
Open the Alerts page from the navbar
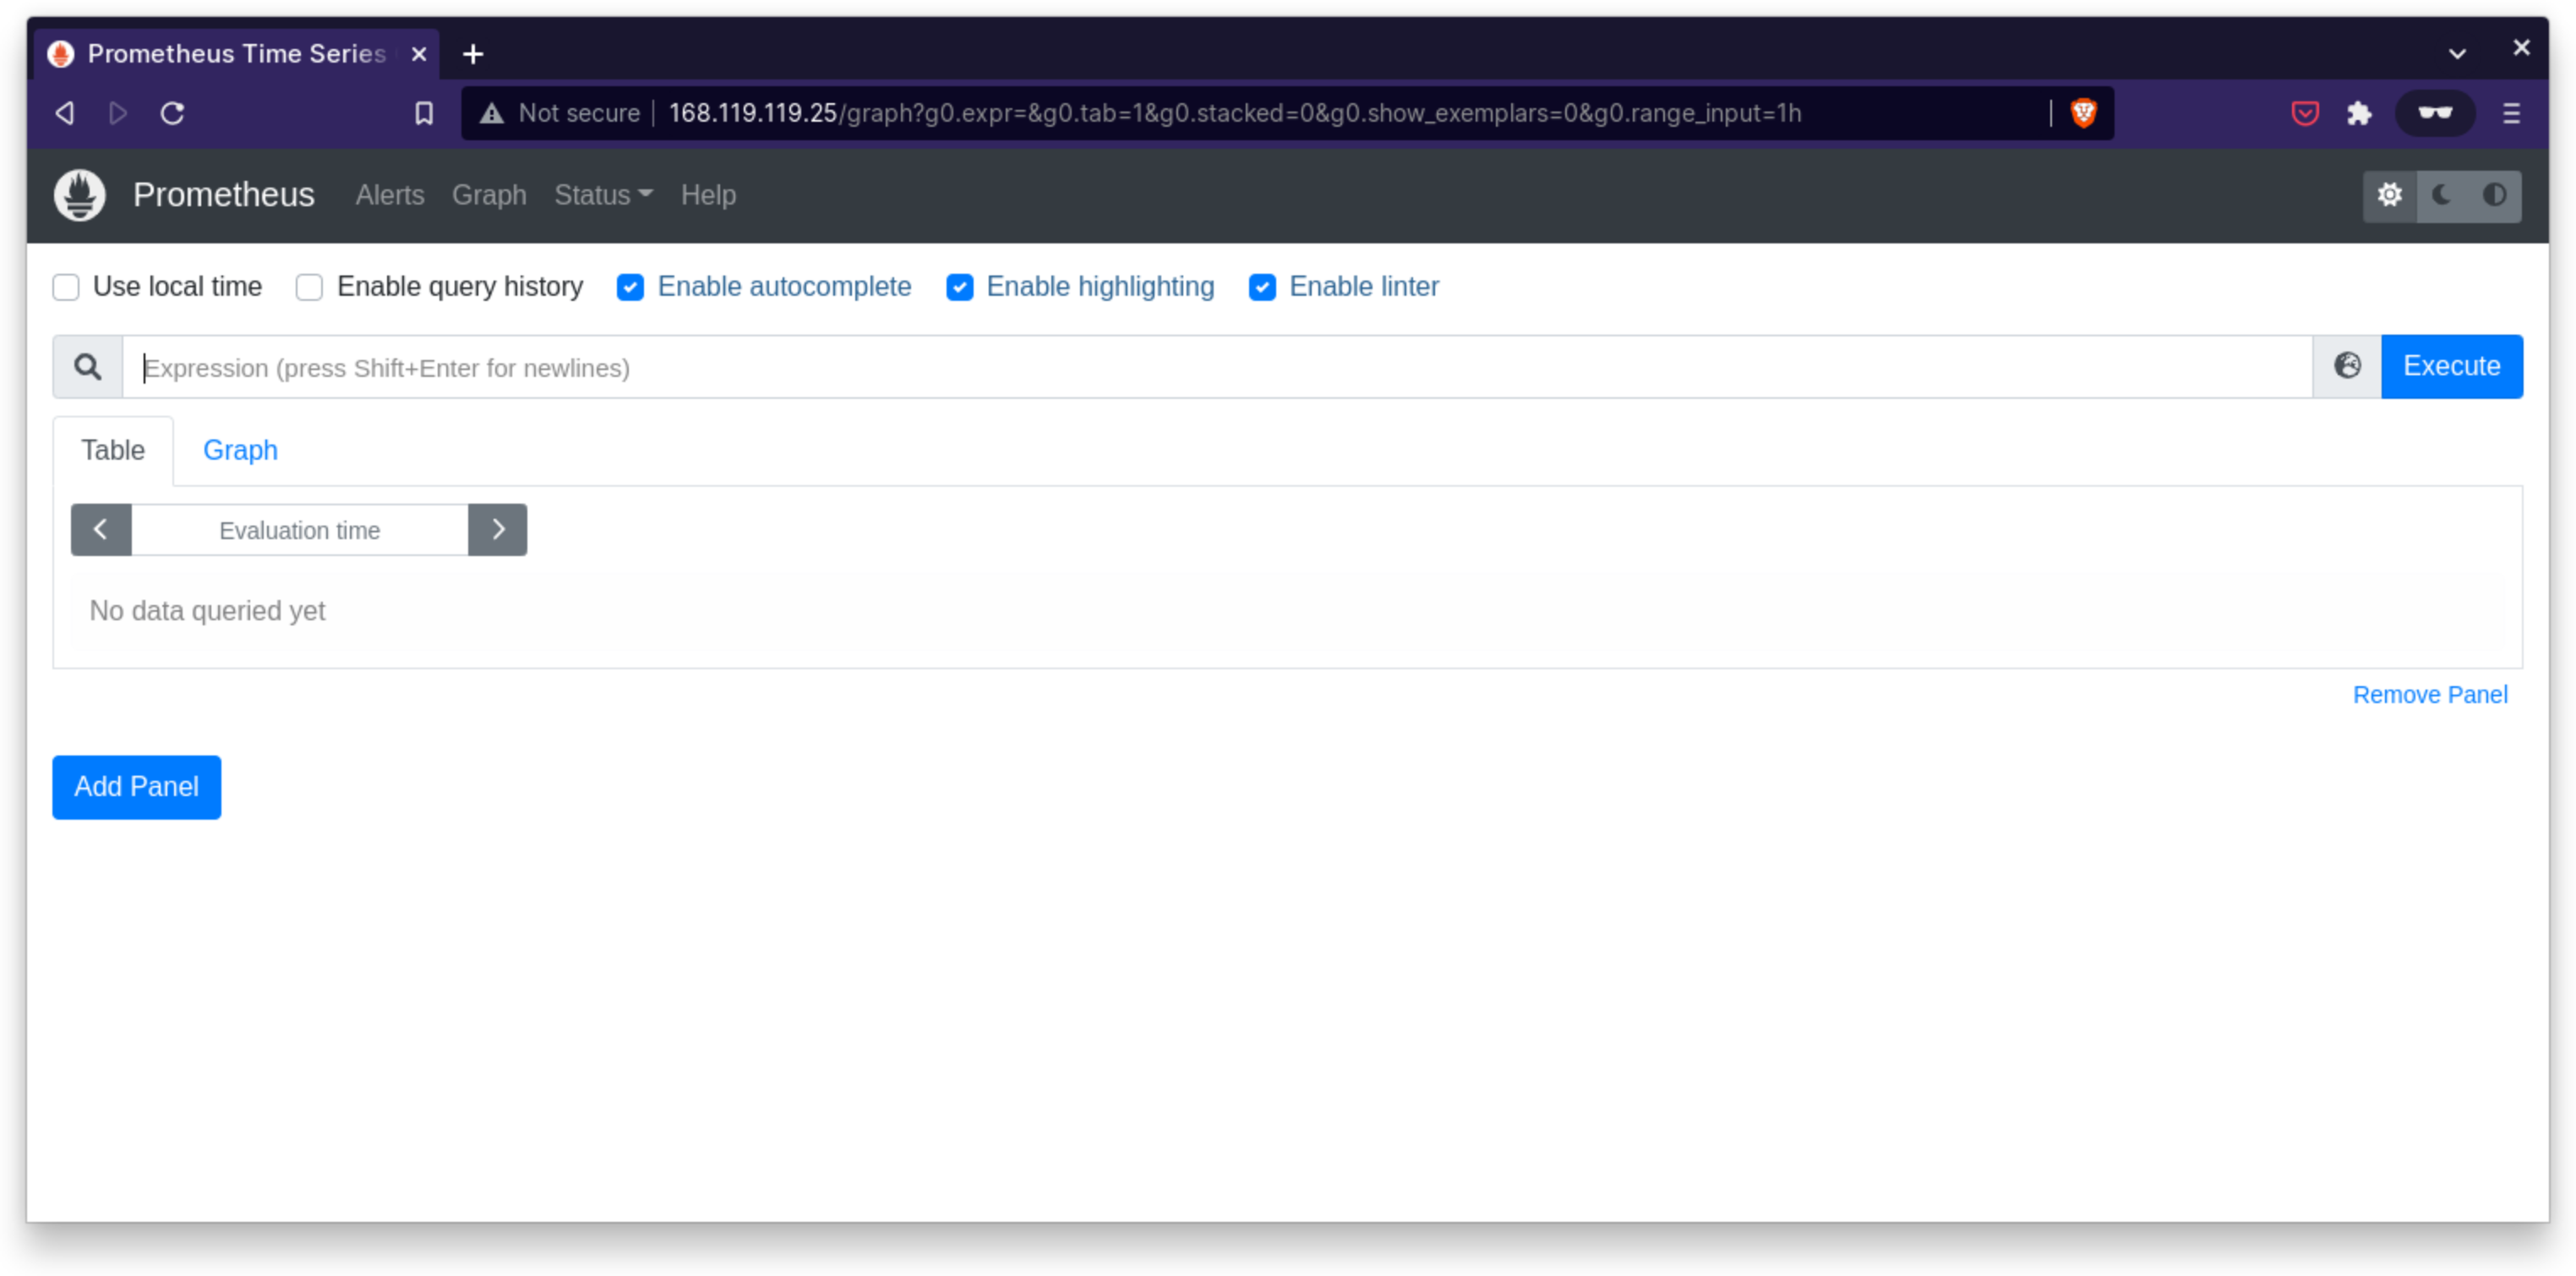click(x=390, y=195)
